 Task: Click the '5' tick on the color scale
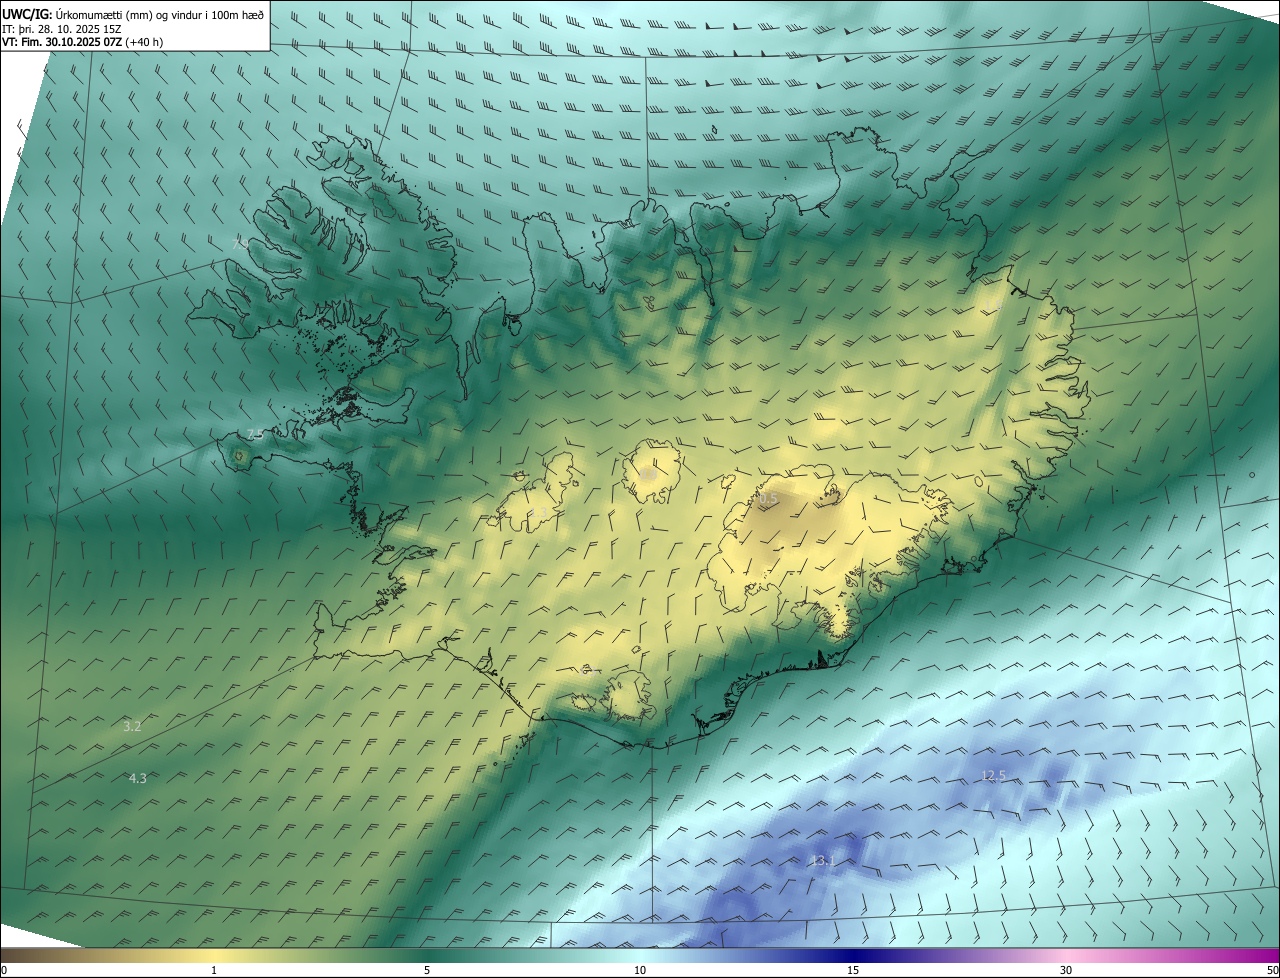[x=427, y=970]
